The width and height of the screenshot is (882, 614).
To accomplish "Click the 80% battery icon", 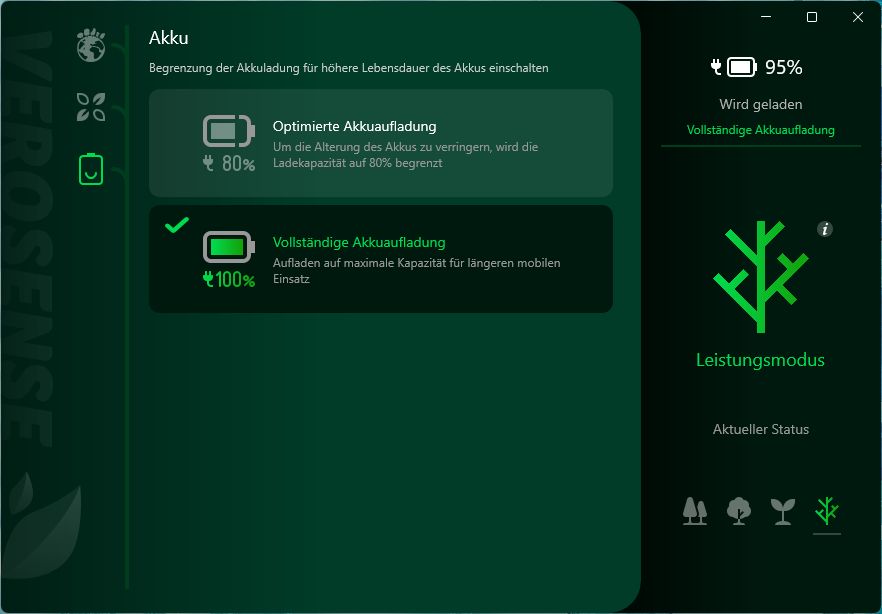I will pos(229,143).
